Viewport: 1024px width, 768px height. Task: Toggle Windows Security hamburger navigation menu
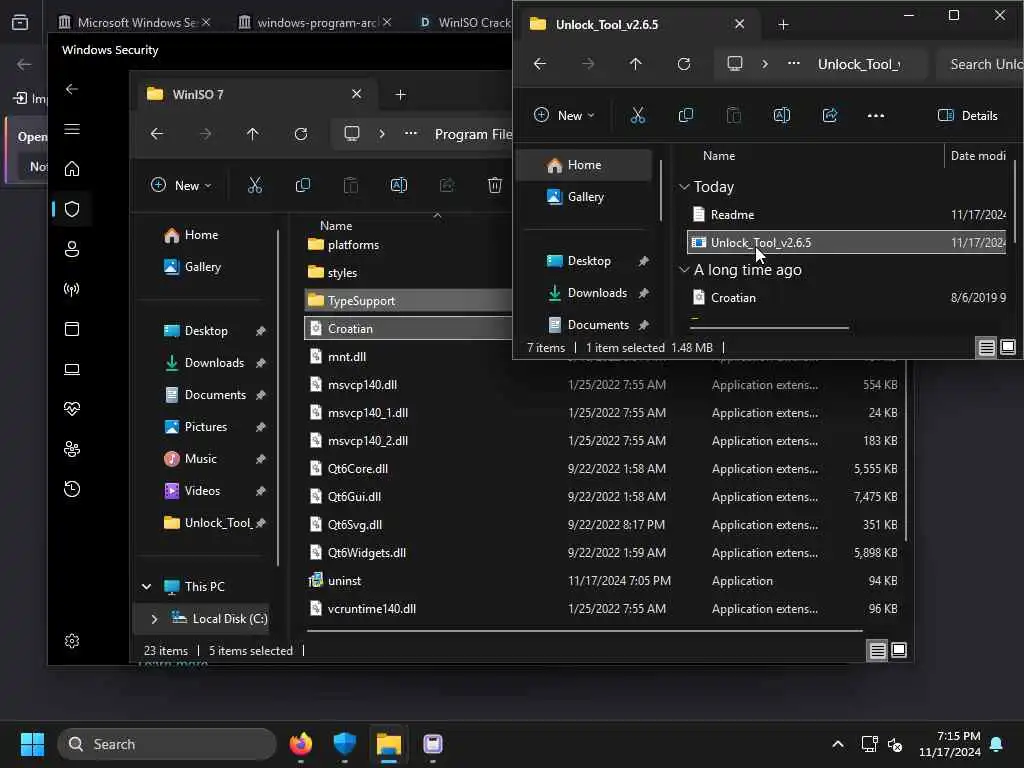point(72,129)
